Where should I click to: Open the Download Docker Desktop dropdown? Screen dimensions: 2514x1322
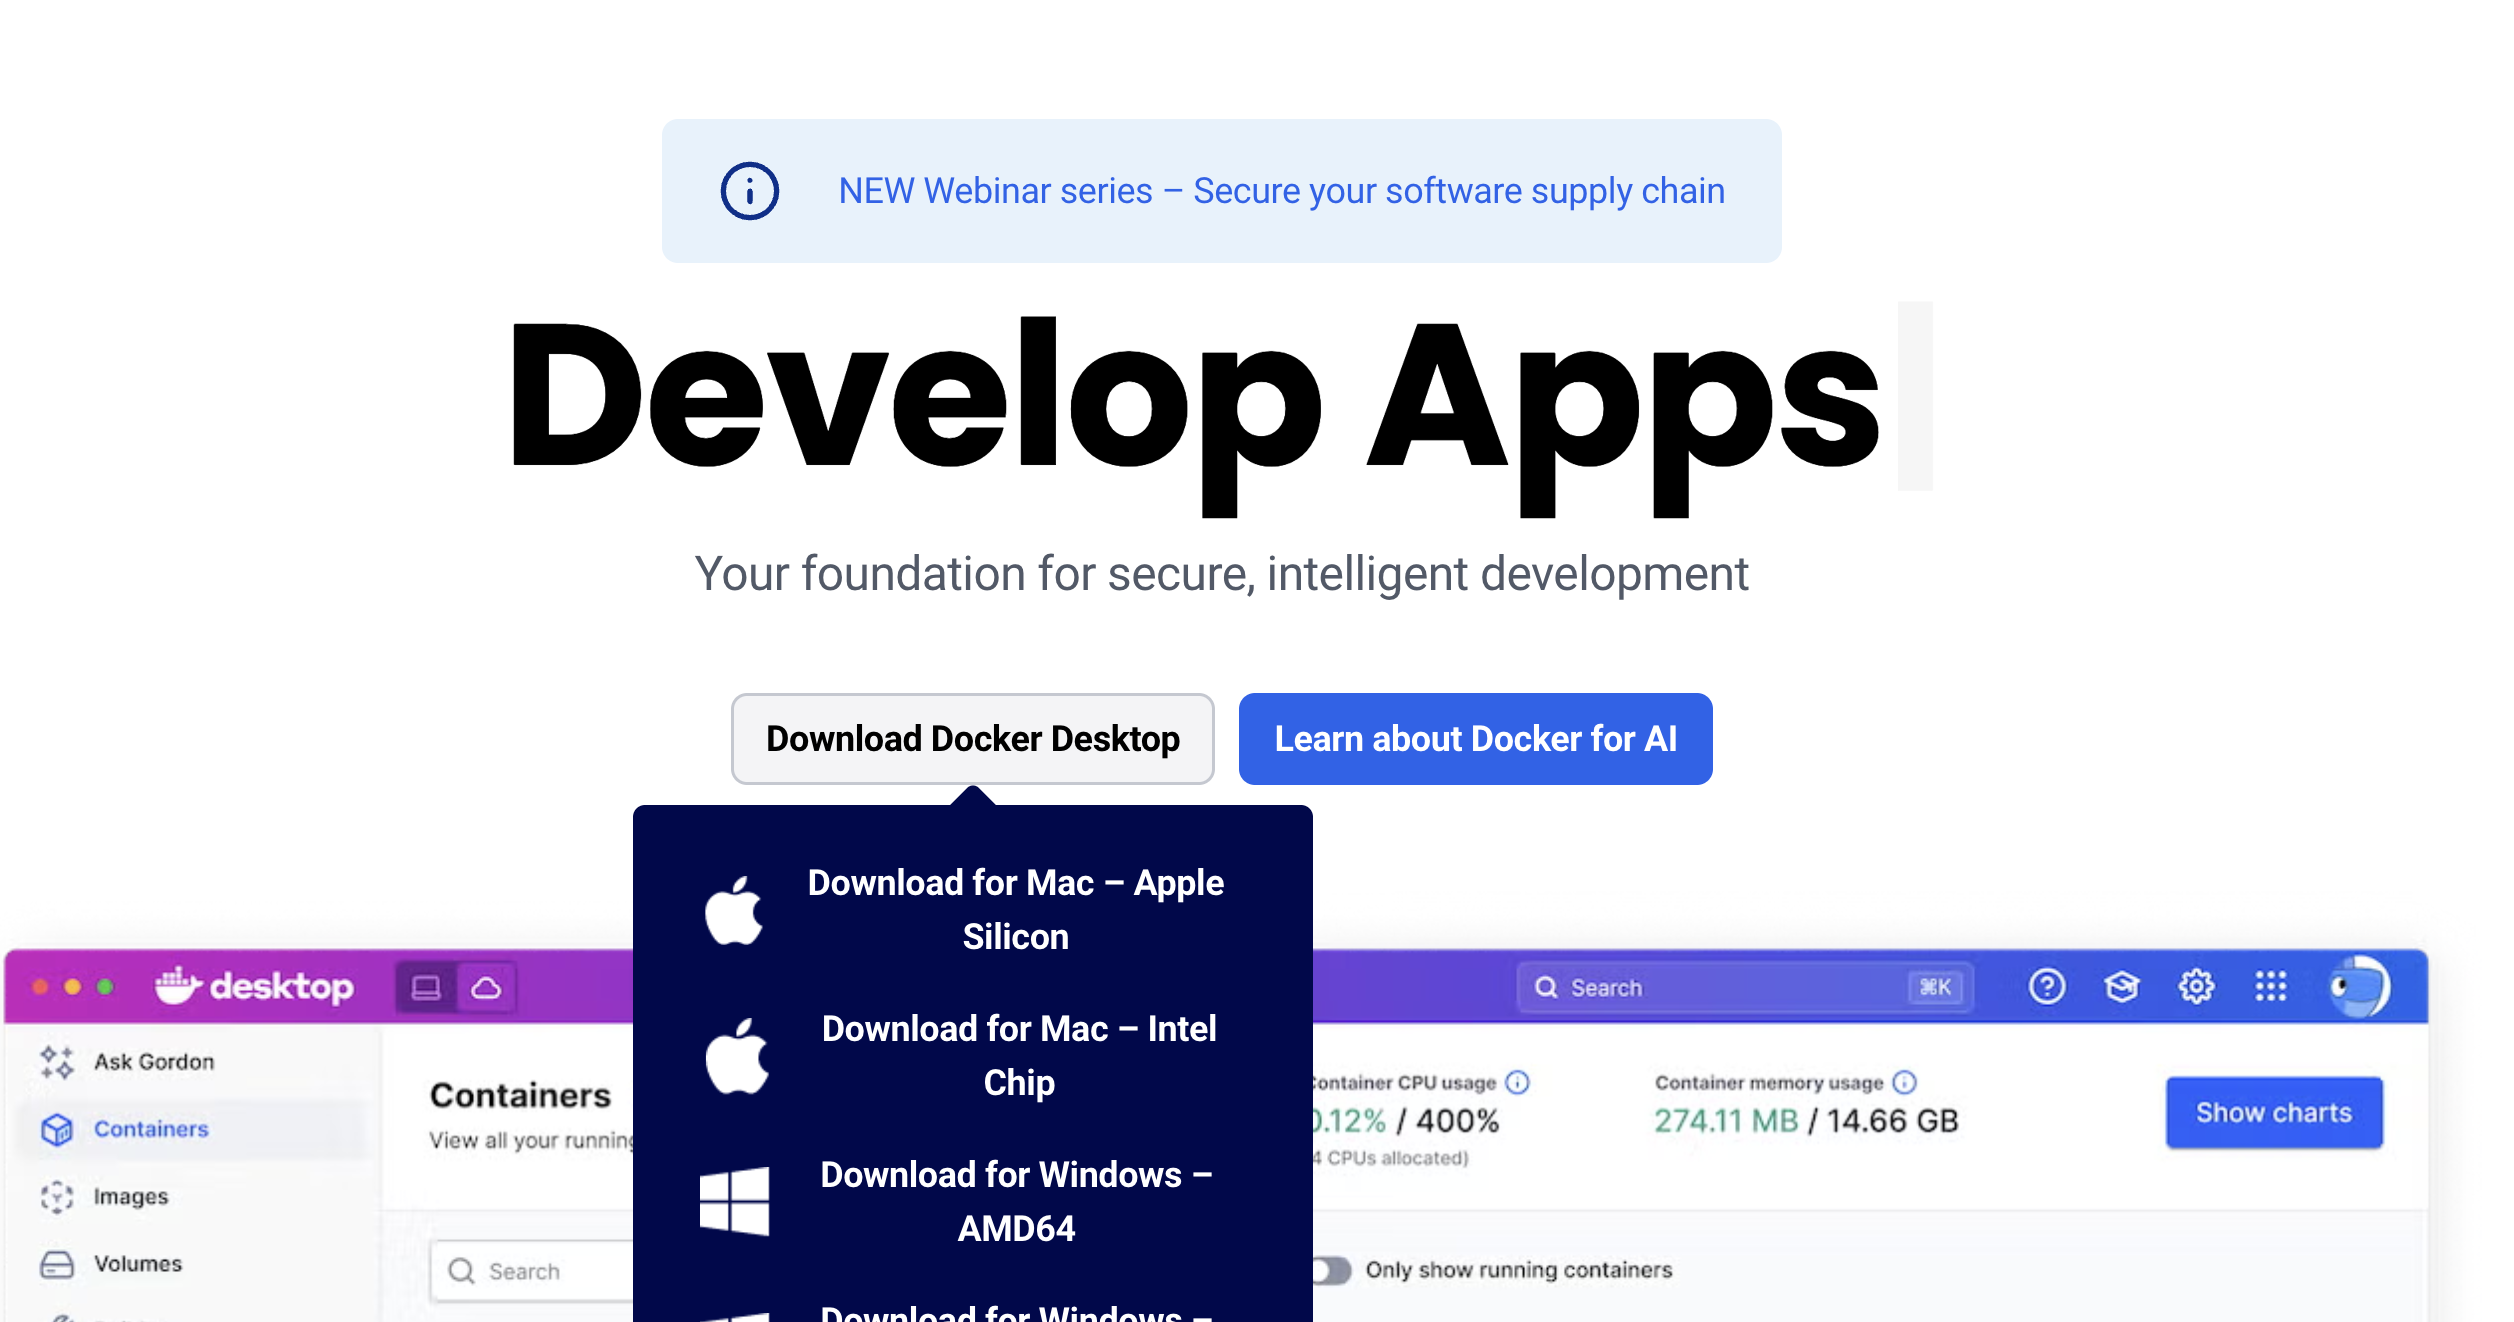[x=972, y=739]
